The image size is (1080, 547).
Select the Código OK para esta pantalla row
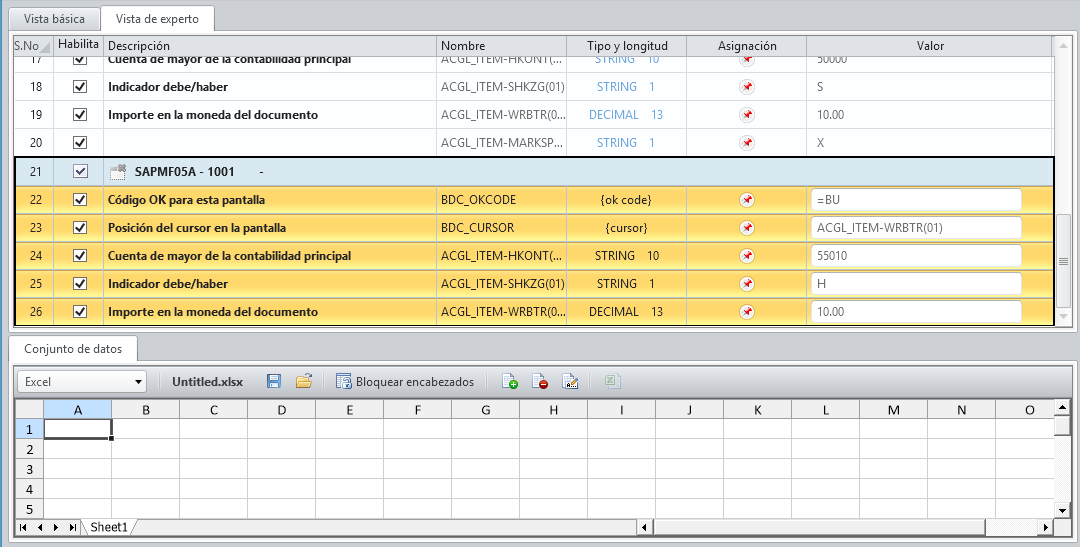(x=534, y=200)
